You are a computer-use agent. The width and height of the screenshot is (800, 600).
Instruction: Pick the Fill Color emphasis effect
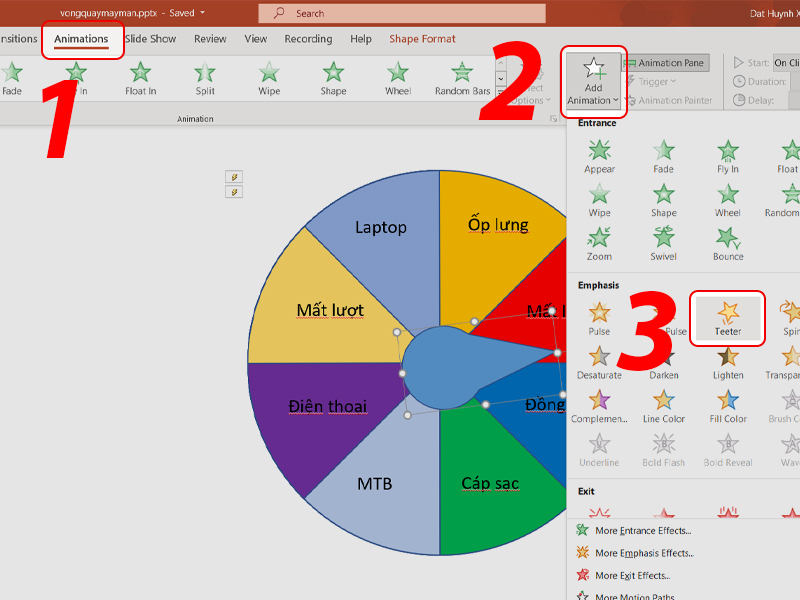(x=728, y=406)
